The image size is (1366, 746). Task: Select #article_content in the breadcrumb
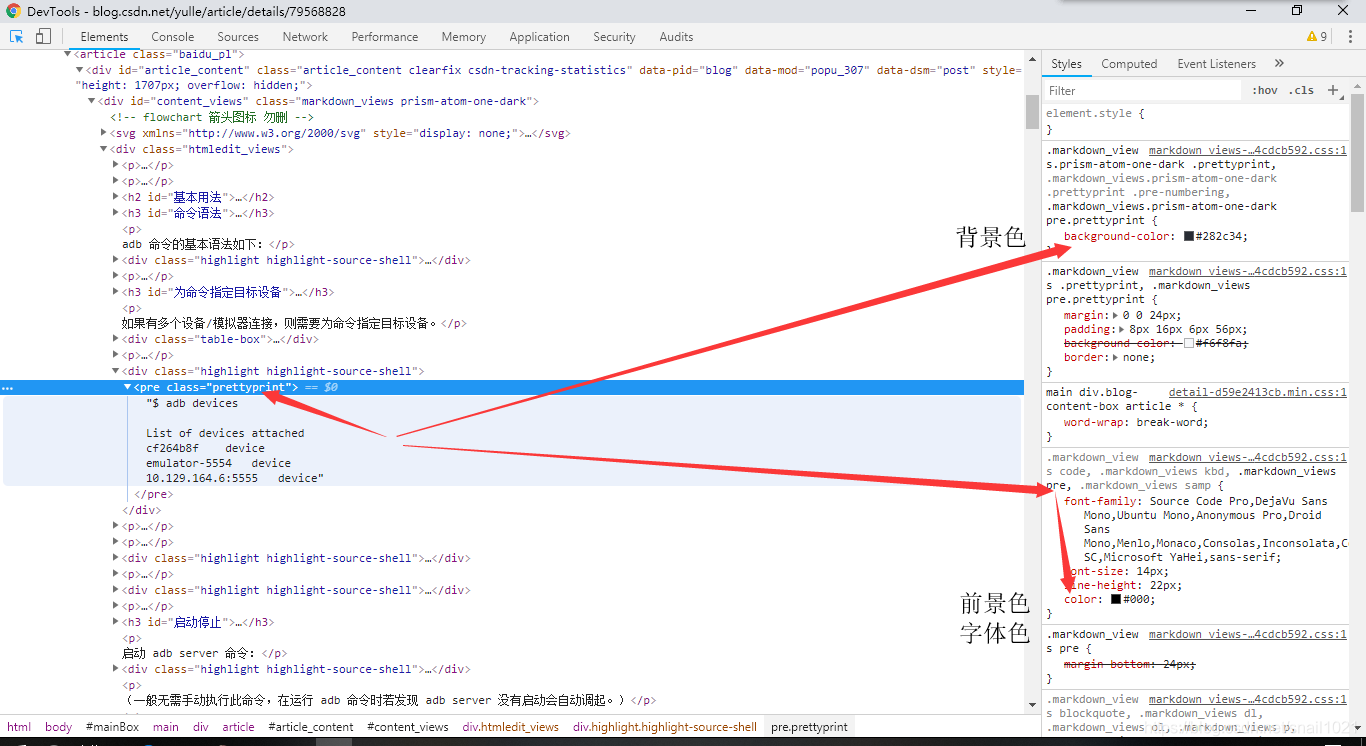coord(311,727)
